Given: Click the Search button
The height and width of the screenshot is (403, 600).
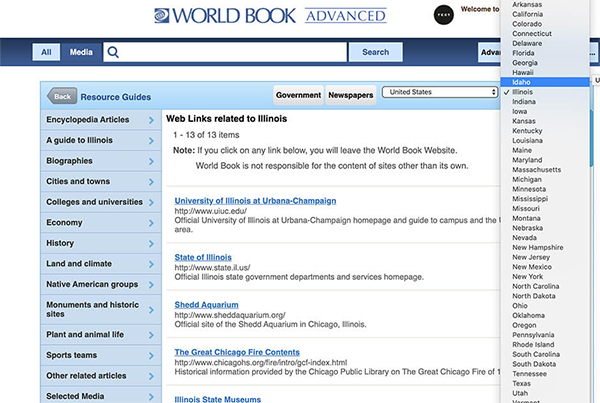Looking at the screenshot, I should (x=375, y=52).
